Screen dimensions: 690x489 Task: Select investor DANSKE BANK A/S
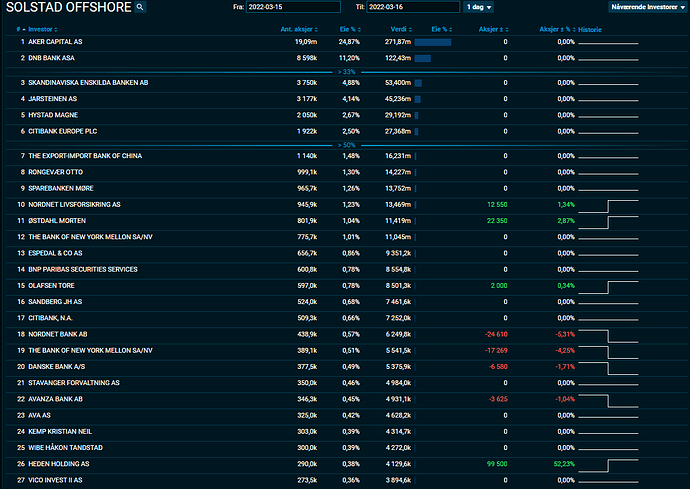[56, 367]
